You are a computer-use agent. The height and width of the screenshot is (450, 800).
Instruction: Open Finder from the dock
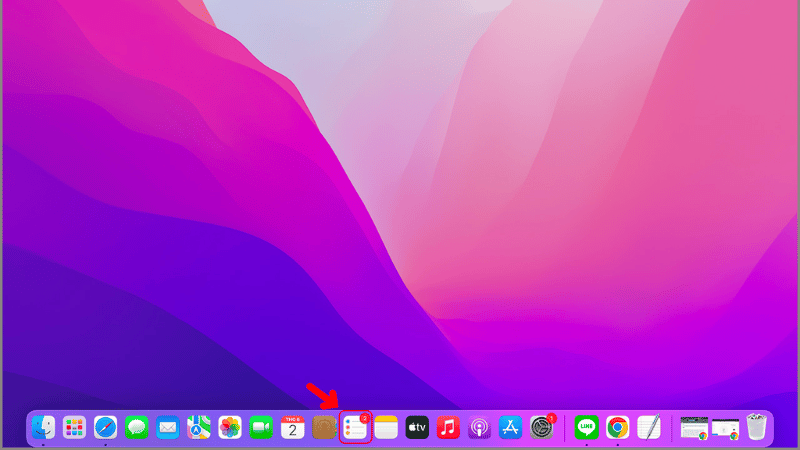pyautogui.click(x=43, y=428)
